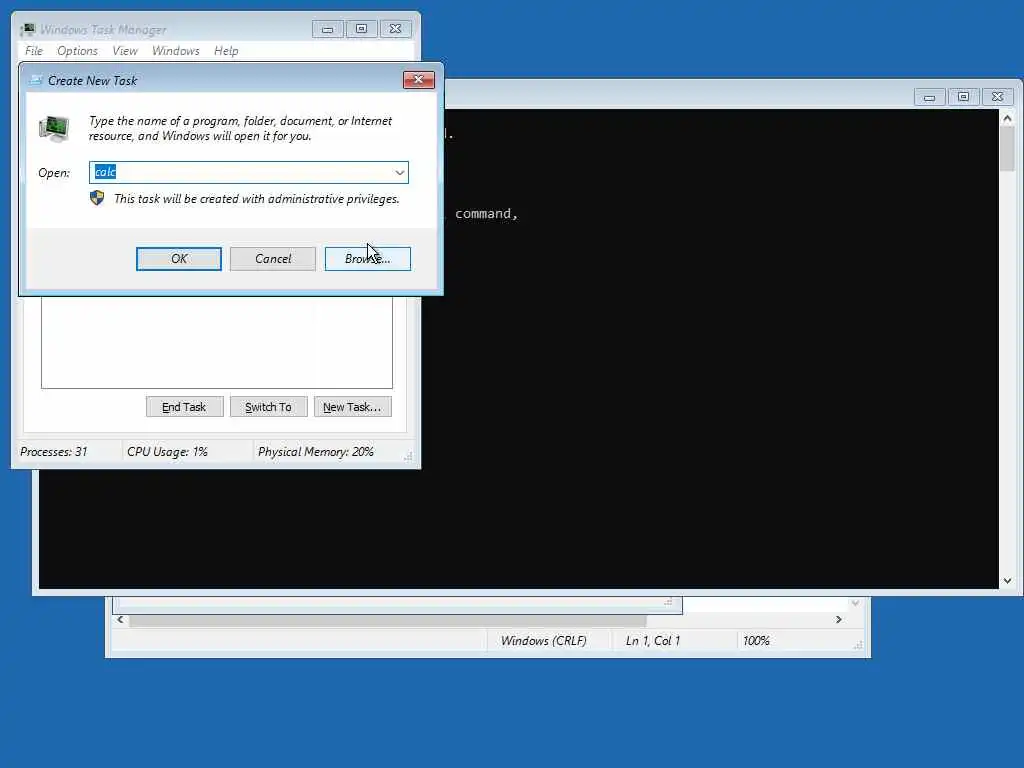Expand the Open field dropdown arrow

pos(400,172)
